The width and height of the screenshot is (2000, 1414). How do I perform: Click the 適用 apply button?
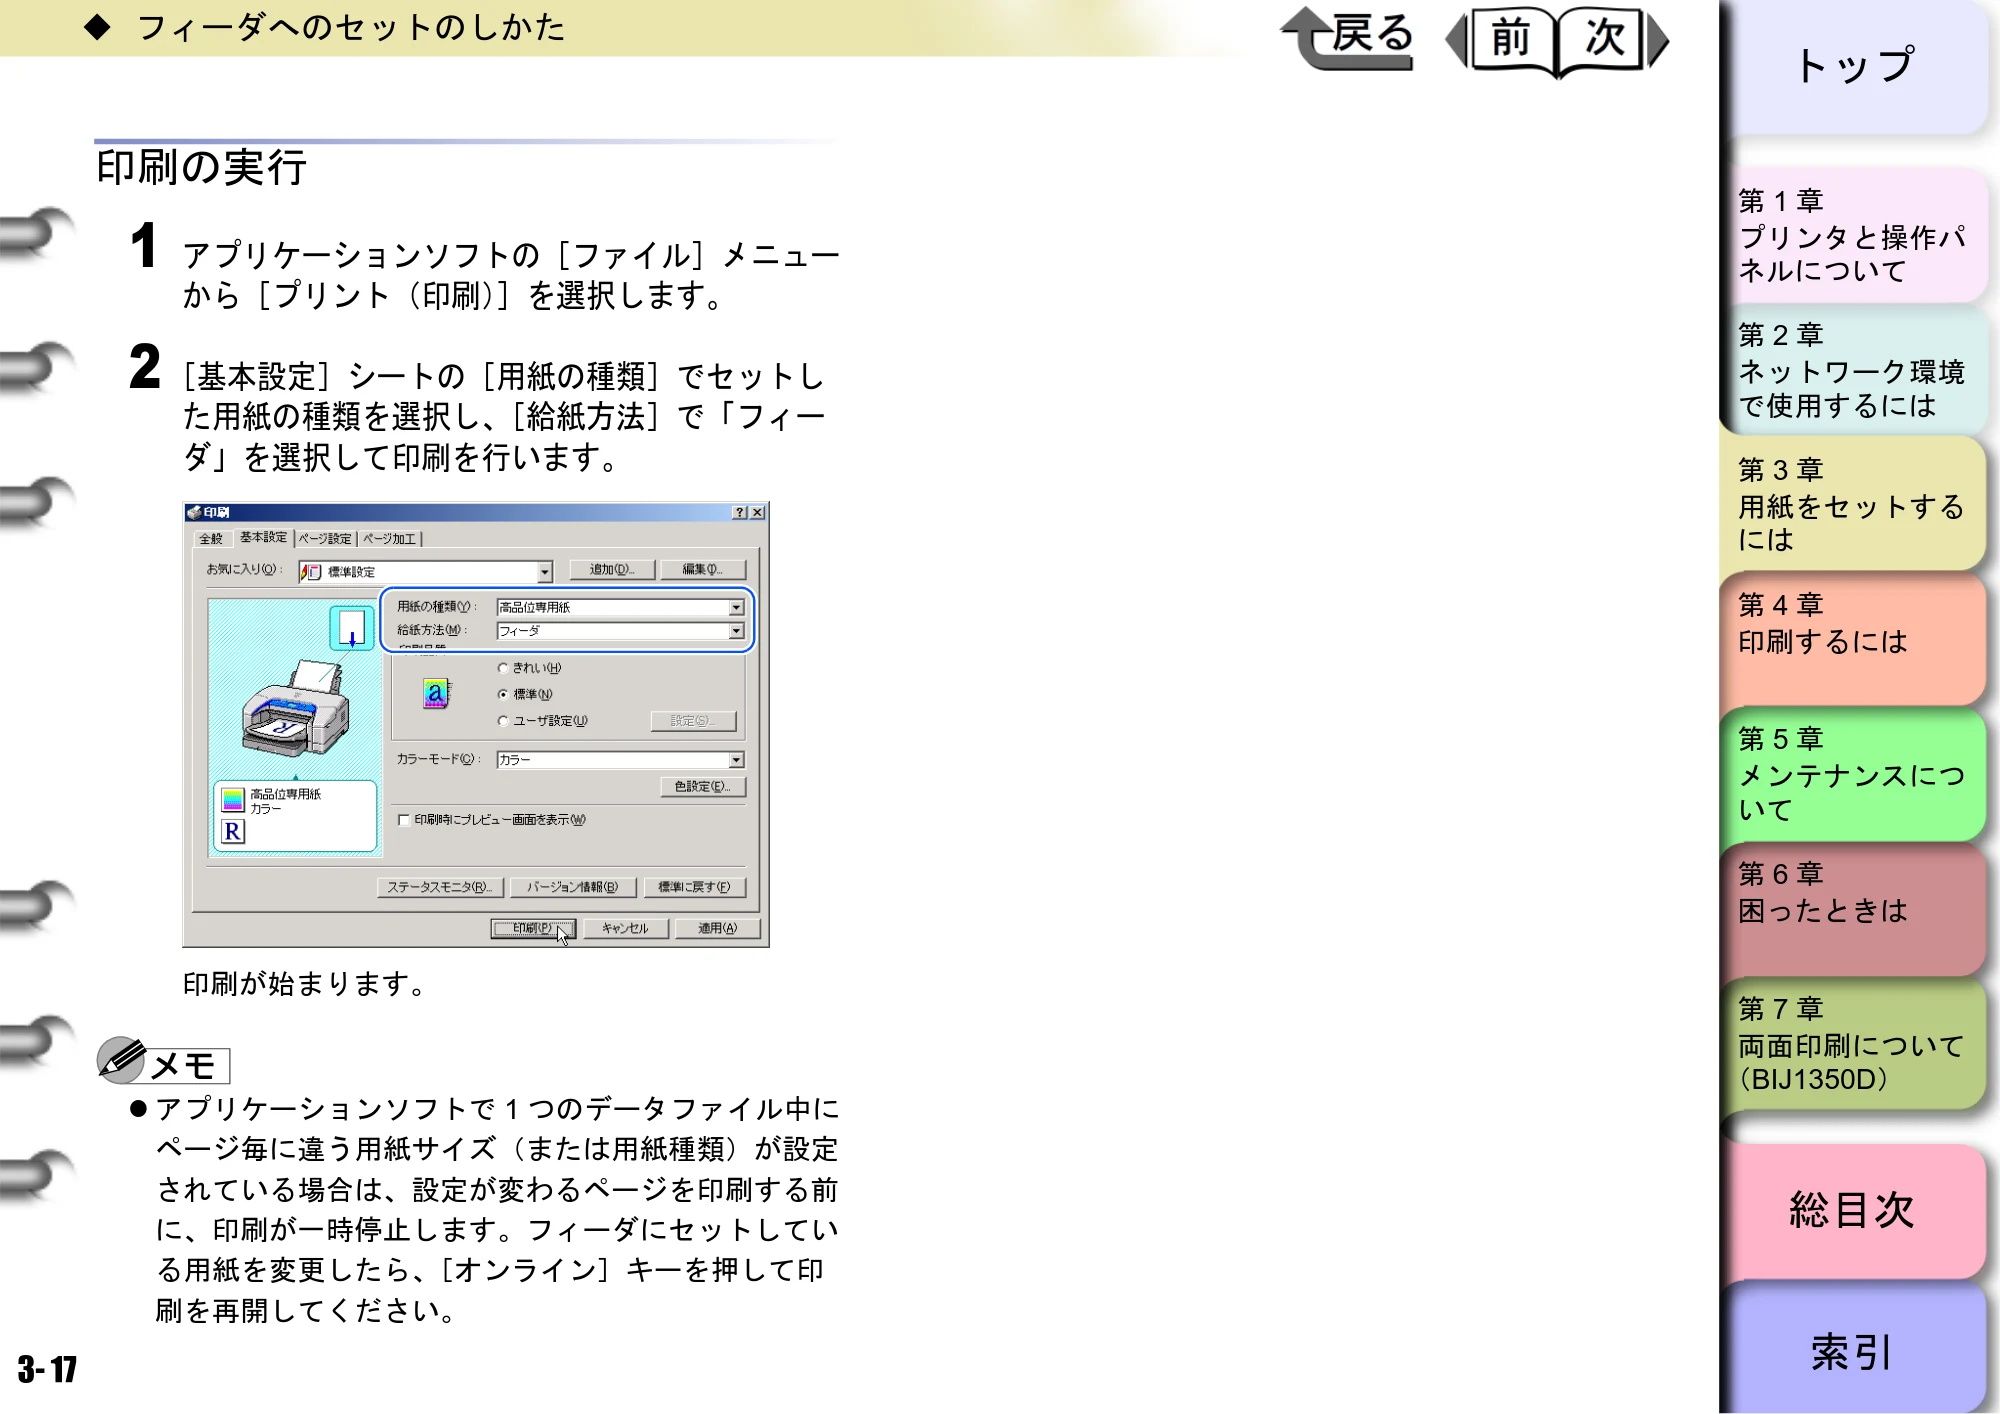pyautogui.click(x=717, y=929)
